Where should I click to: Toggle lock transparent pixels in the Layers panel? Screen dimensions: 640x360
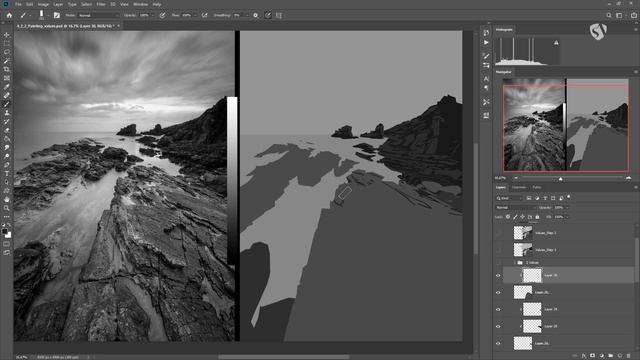[508, 217]
